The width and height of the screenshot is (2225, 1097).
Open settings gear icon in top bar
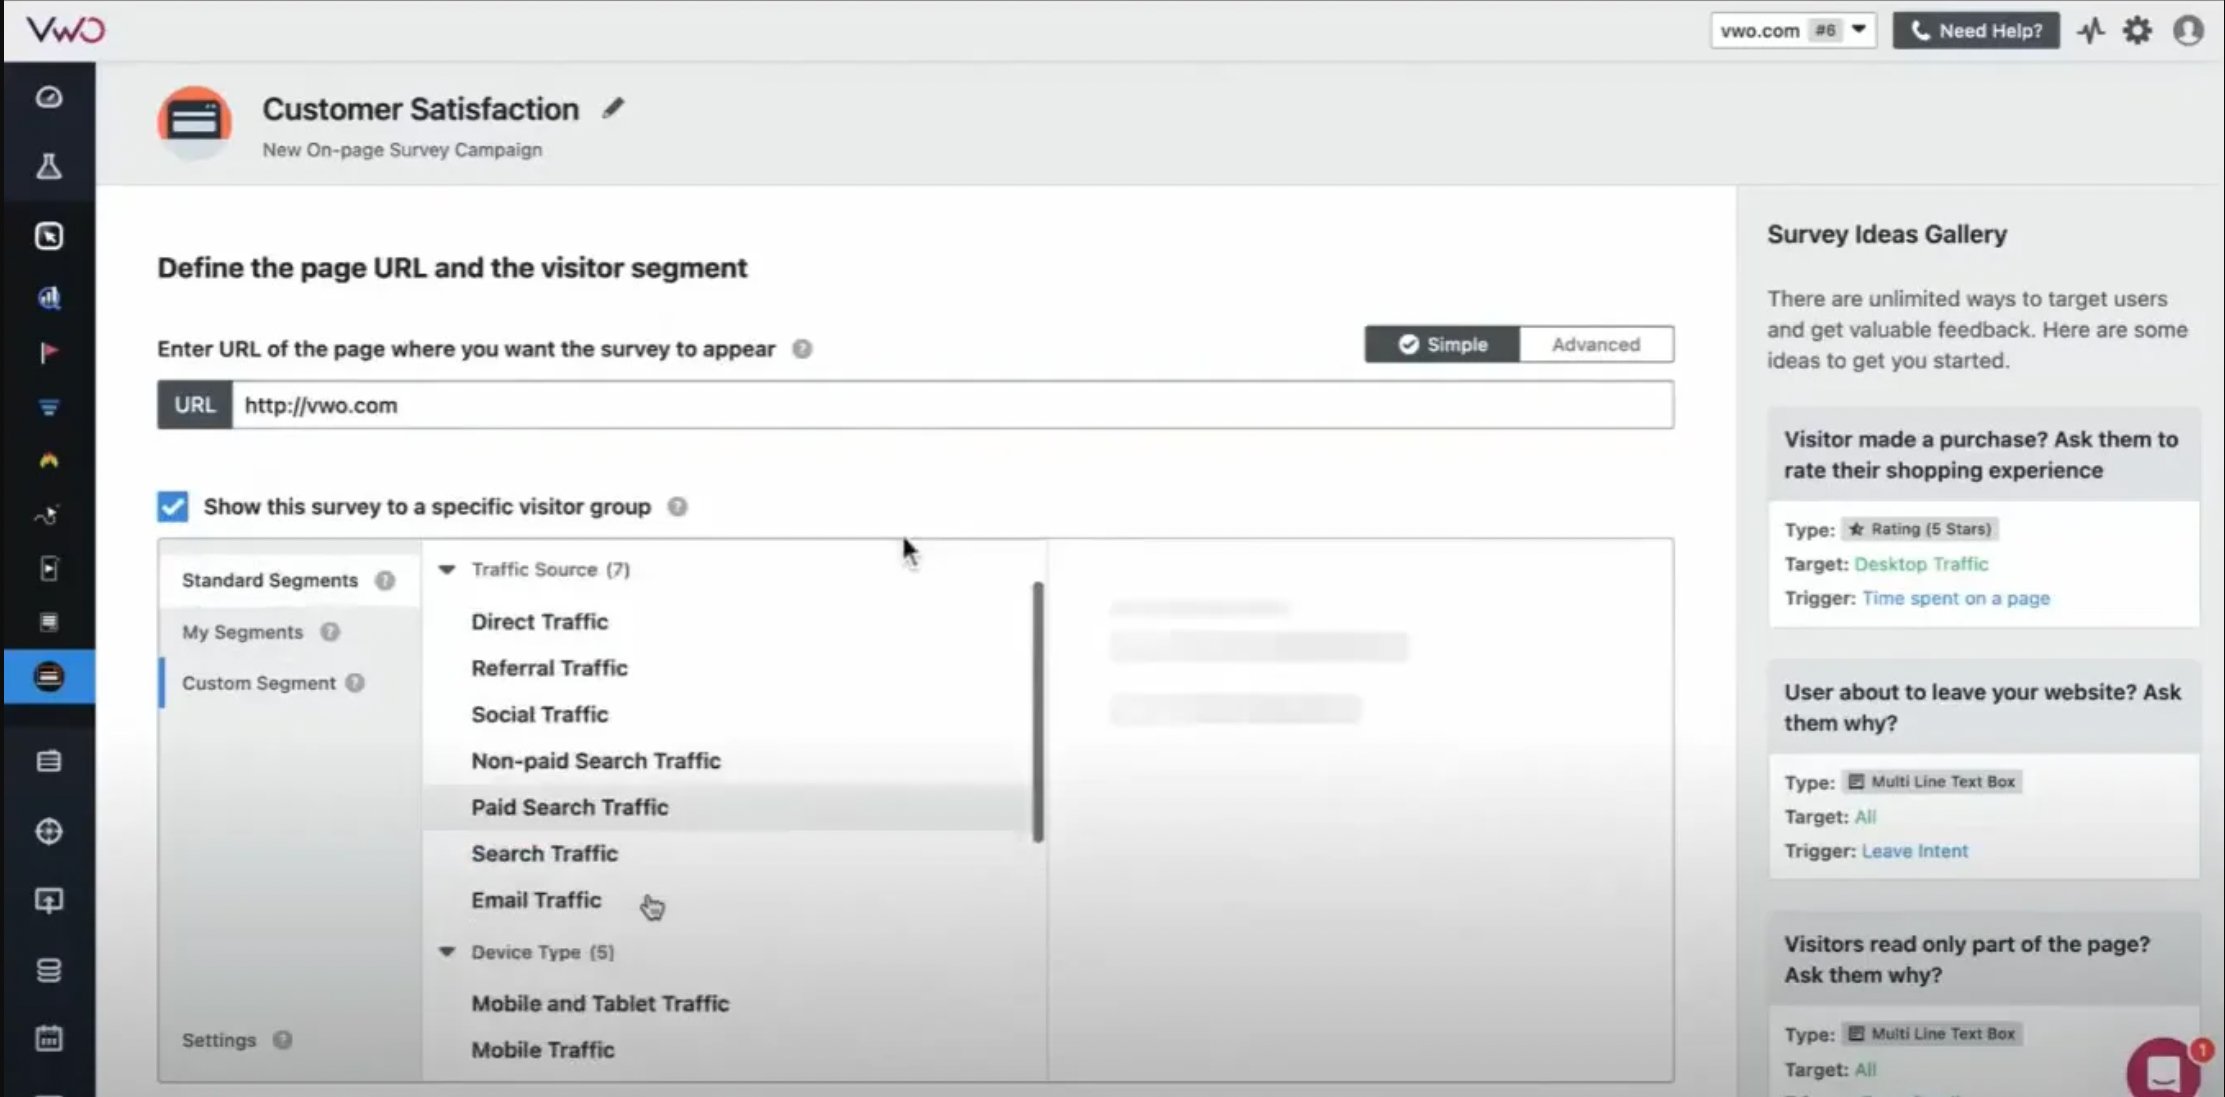pos(2136,31)
